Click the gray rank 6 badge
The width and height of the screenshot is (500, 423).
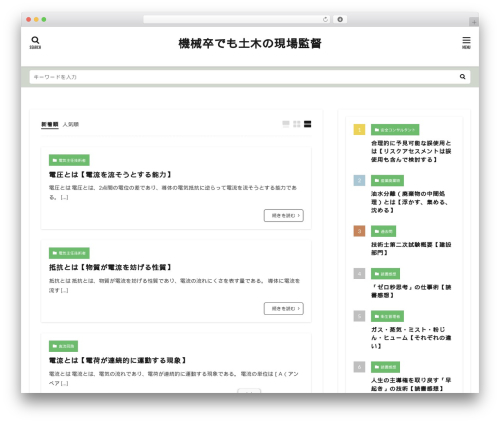(x=359, y=367)
